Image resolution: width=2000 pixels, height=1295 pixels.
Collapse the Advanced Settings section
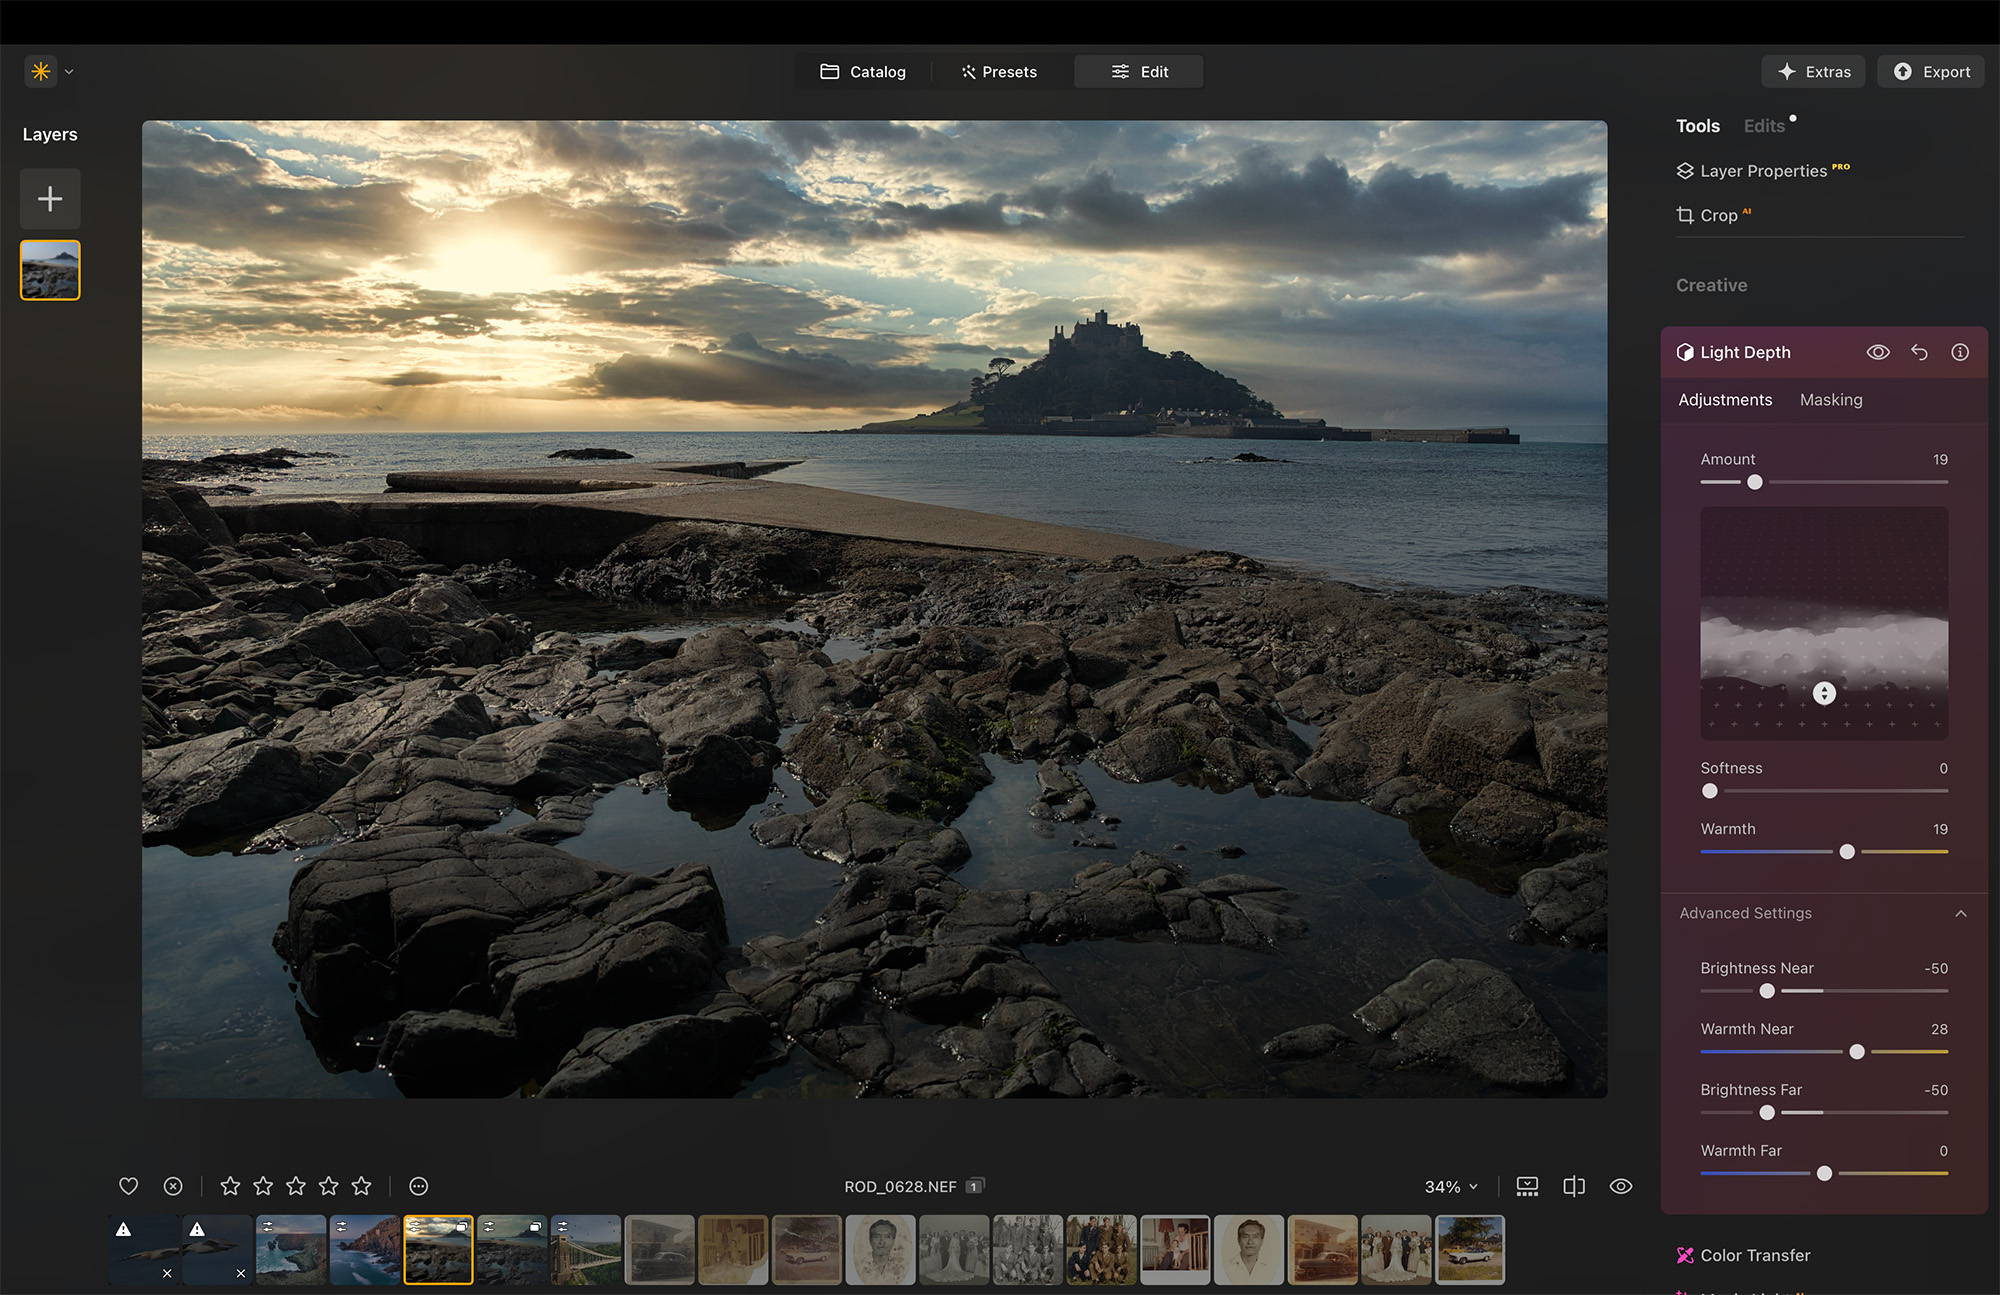pyautogui.click(x=1961, y=913)
